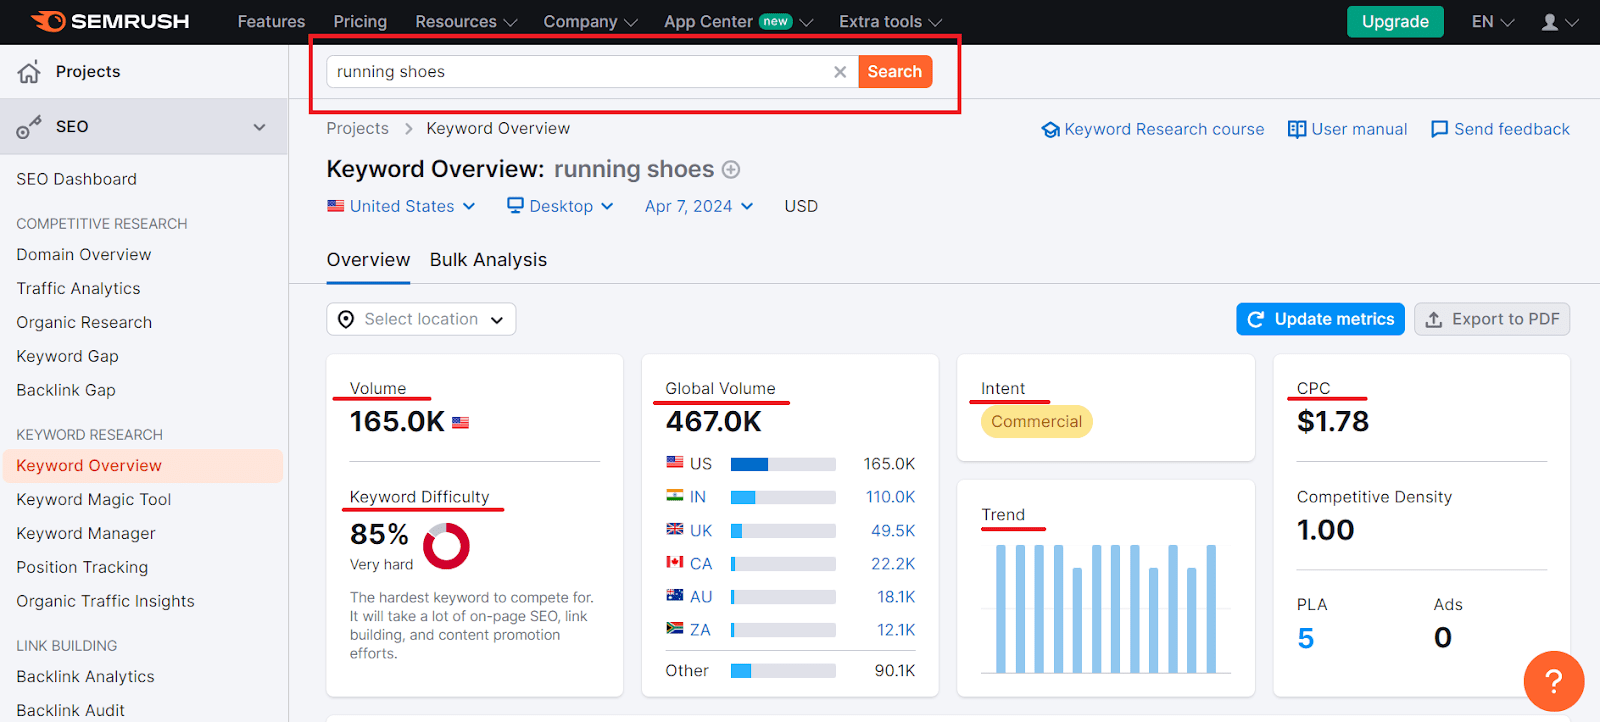Click the Projects breadcrumb link
This screenshot has width=1600, height=722.
tap(357, 129)
